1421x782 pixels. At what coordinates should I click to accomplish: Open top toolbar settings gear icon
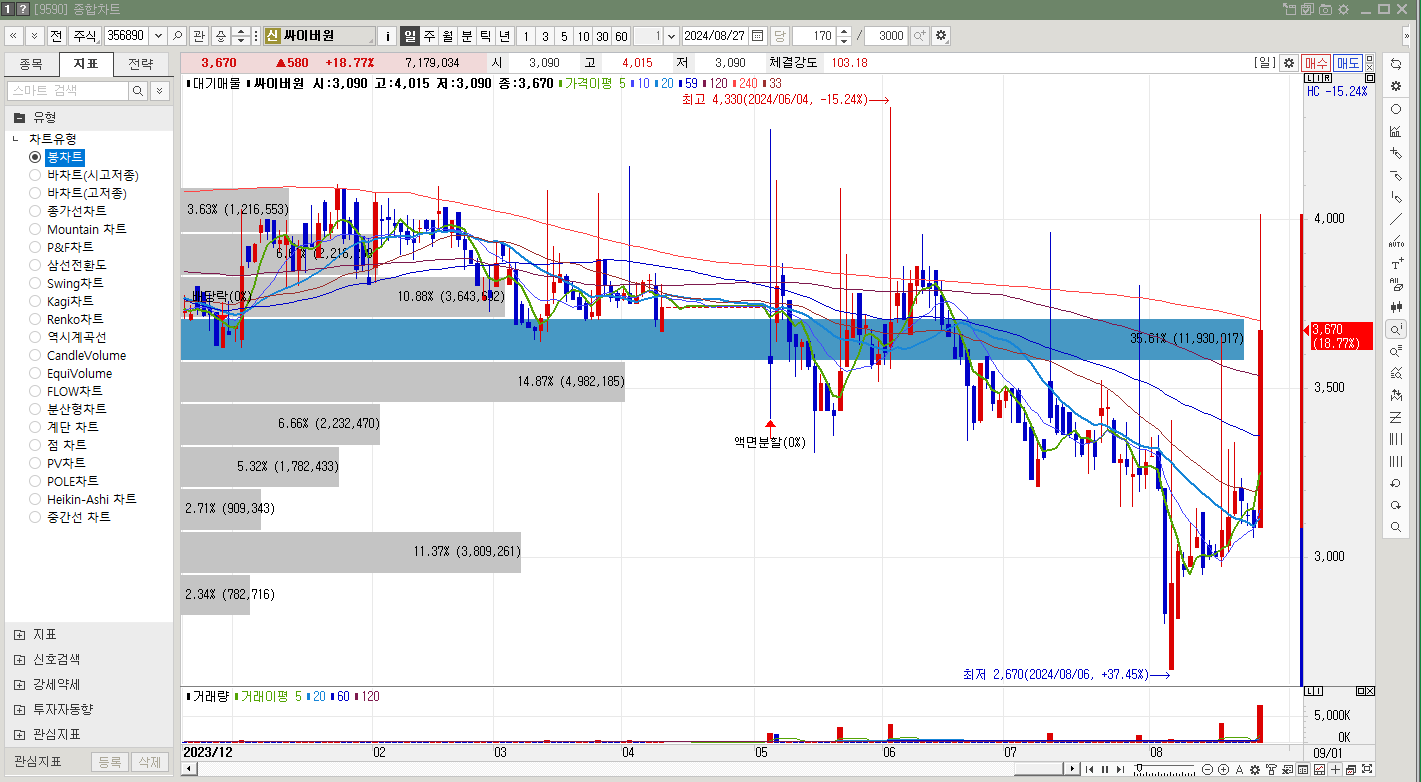coord(941,36)
